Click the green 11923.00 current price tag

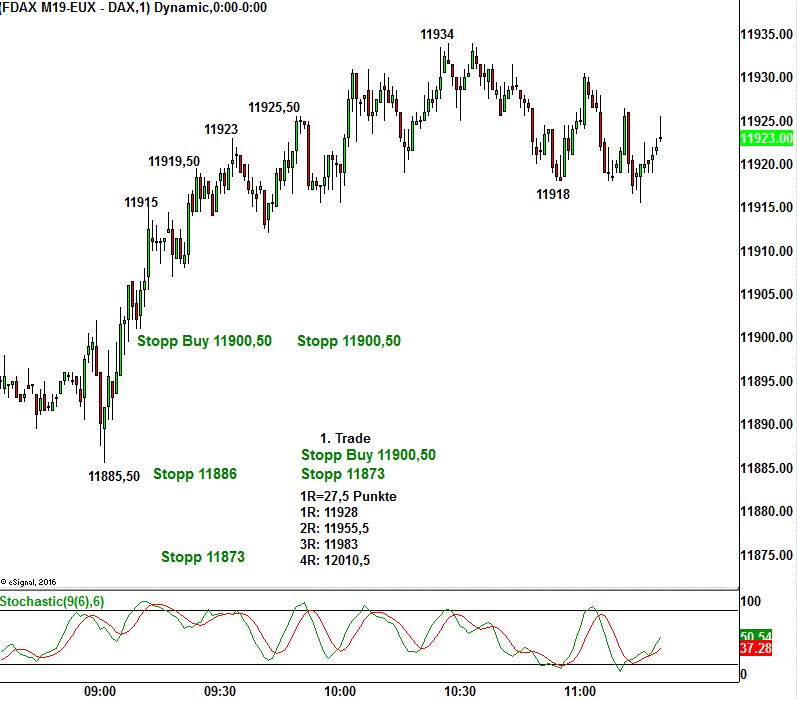click(766, 139)
